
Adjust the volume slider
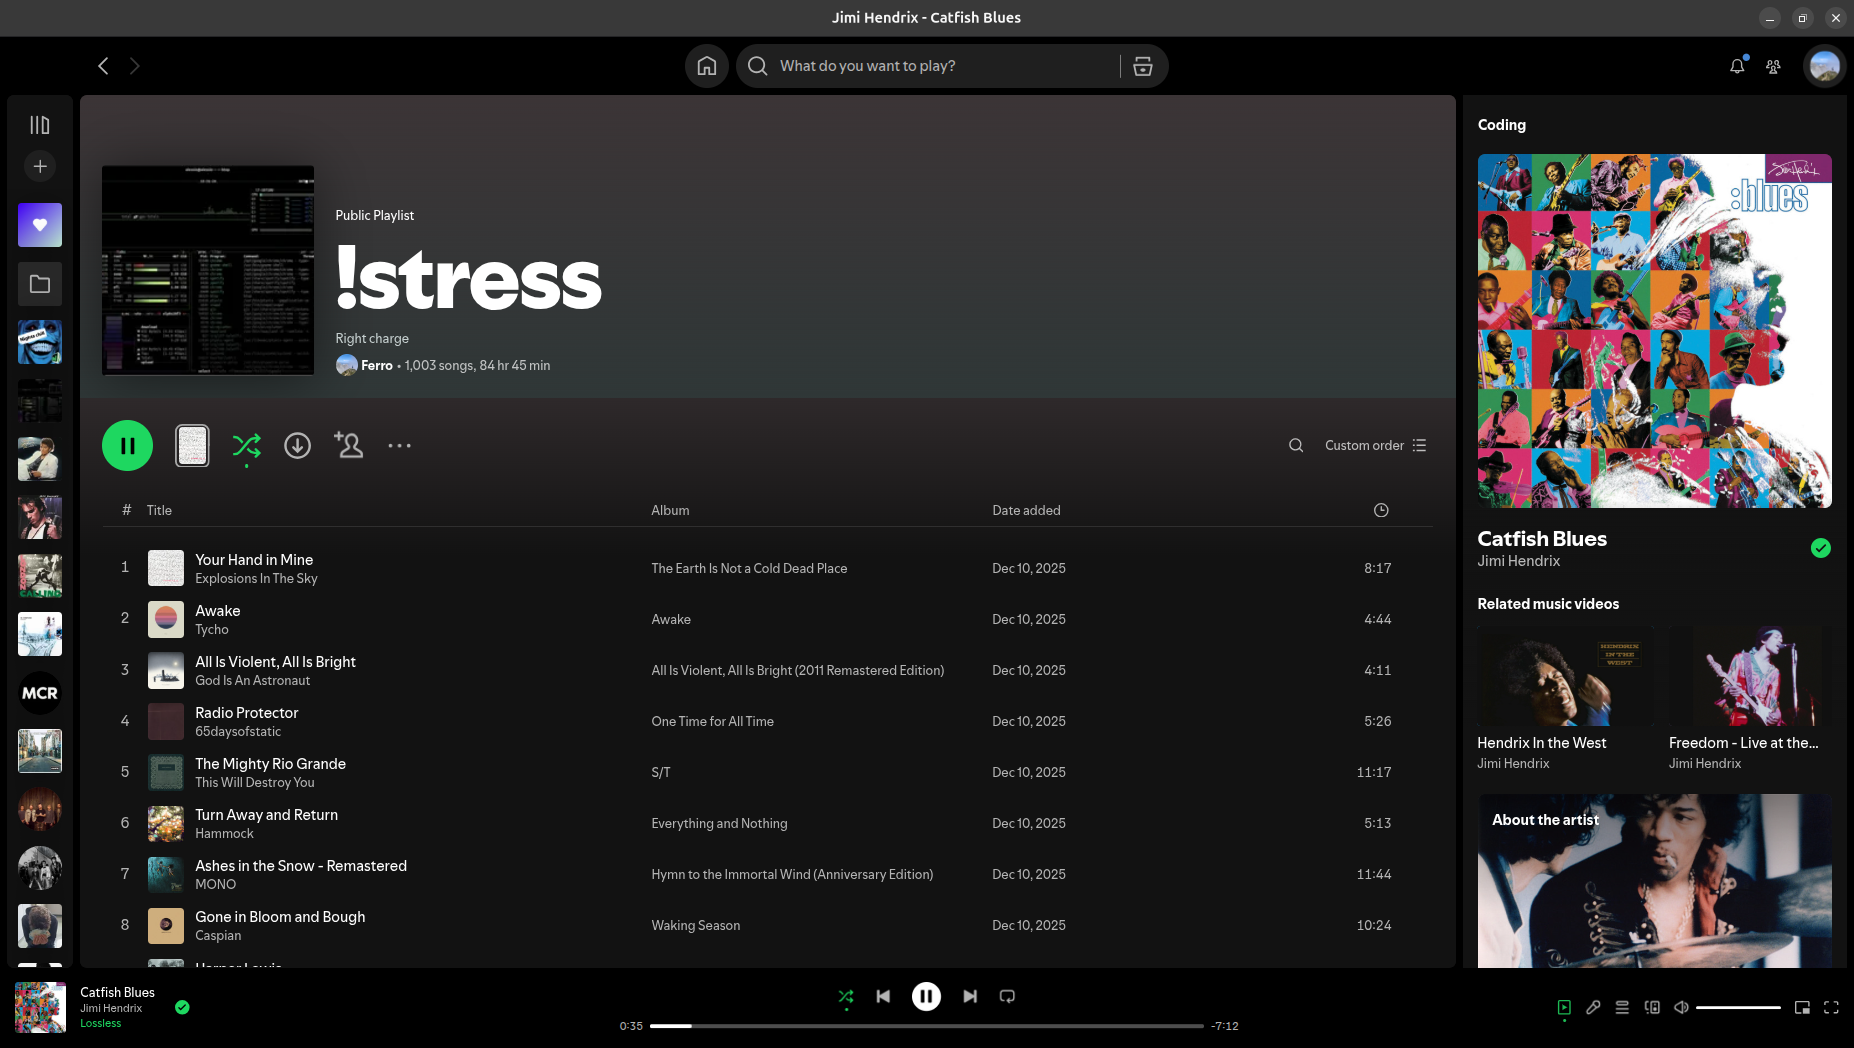[x=1738, y=1008]
